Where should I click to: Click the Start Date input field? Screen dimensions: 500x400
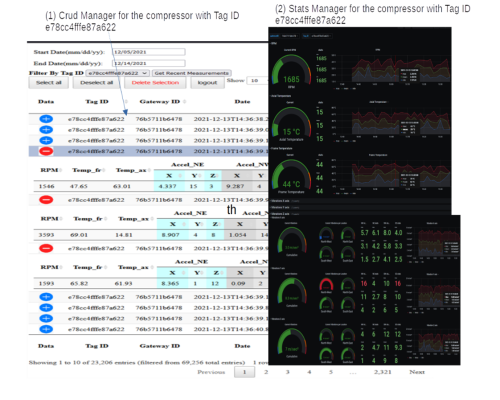pos(149,52)
